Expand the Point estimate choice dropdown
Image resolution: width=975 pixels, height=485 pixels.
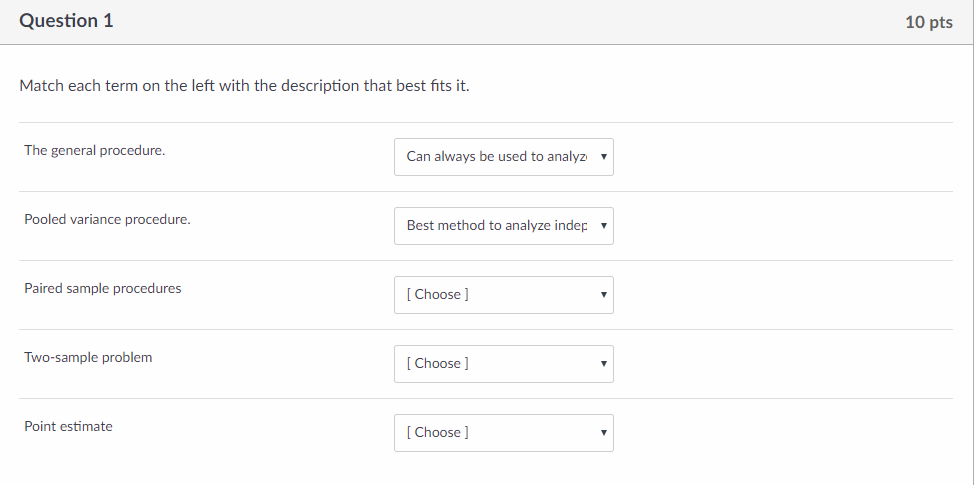click(504, 433)
